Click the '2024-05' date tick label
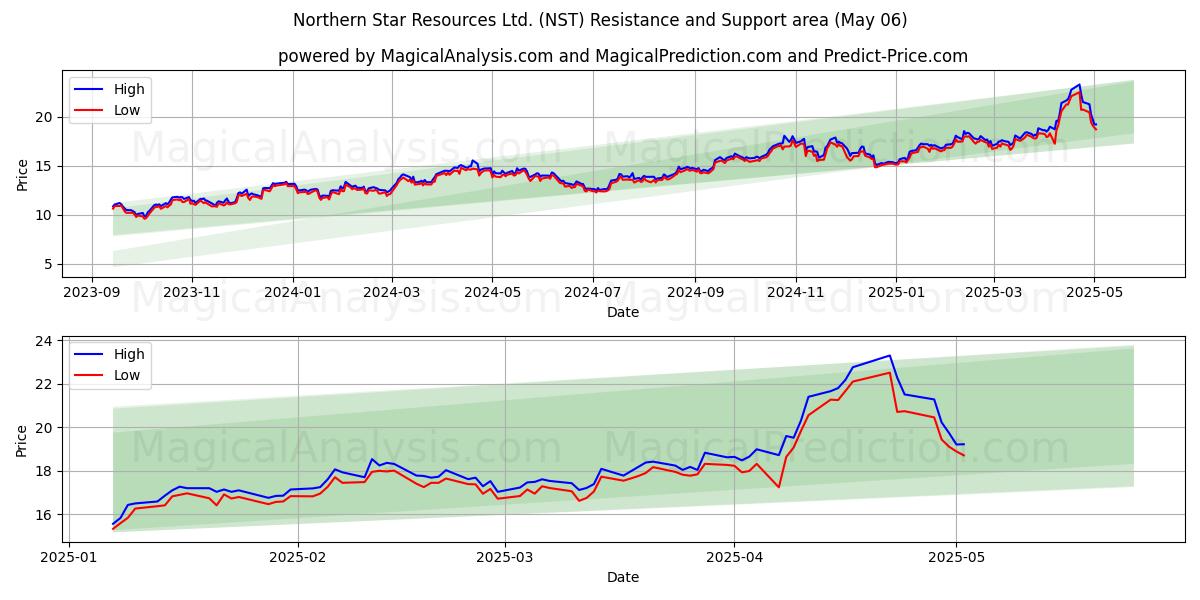1200x600 pixels. [492, 292]
